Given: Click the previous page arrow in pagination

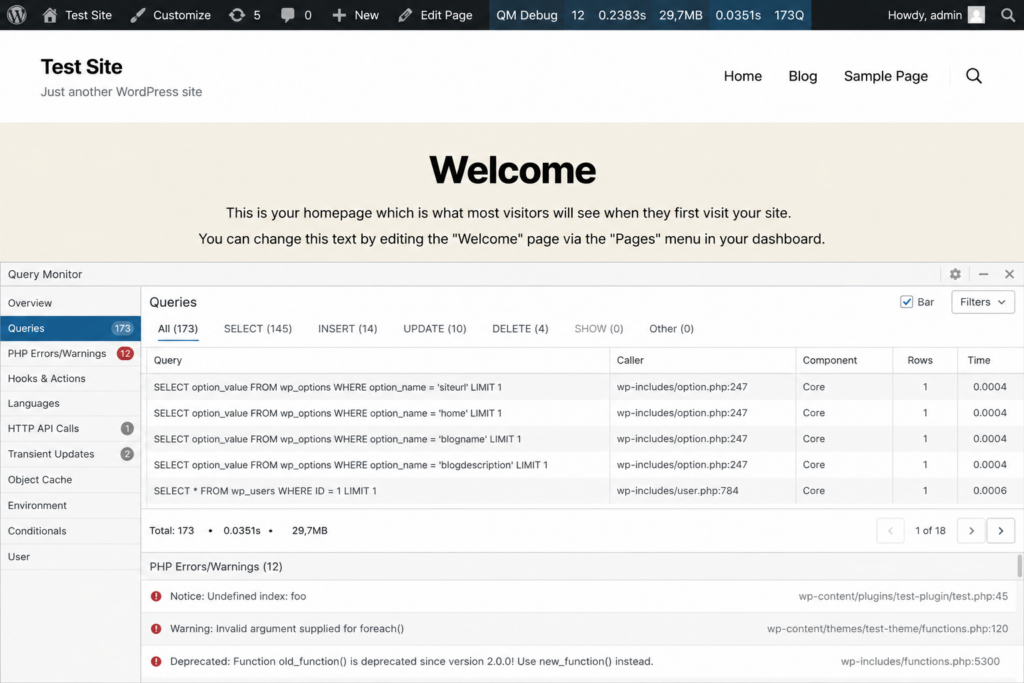Looking at the screenshot, I should [x=890, y=531].
